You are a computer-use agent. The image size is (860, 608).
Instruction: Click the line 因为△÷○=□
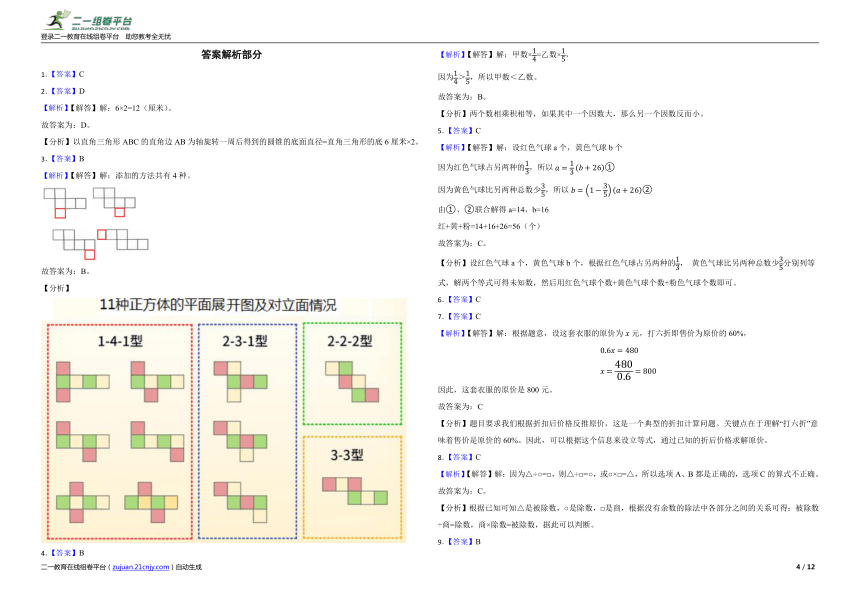tap(628, 474)
